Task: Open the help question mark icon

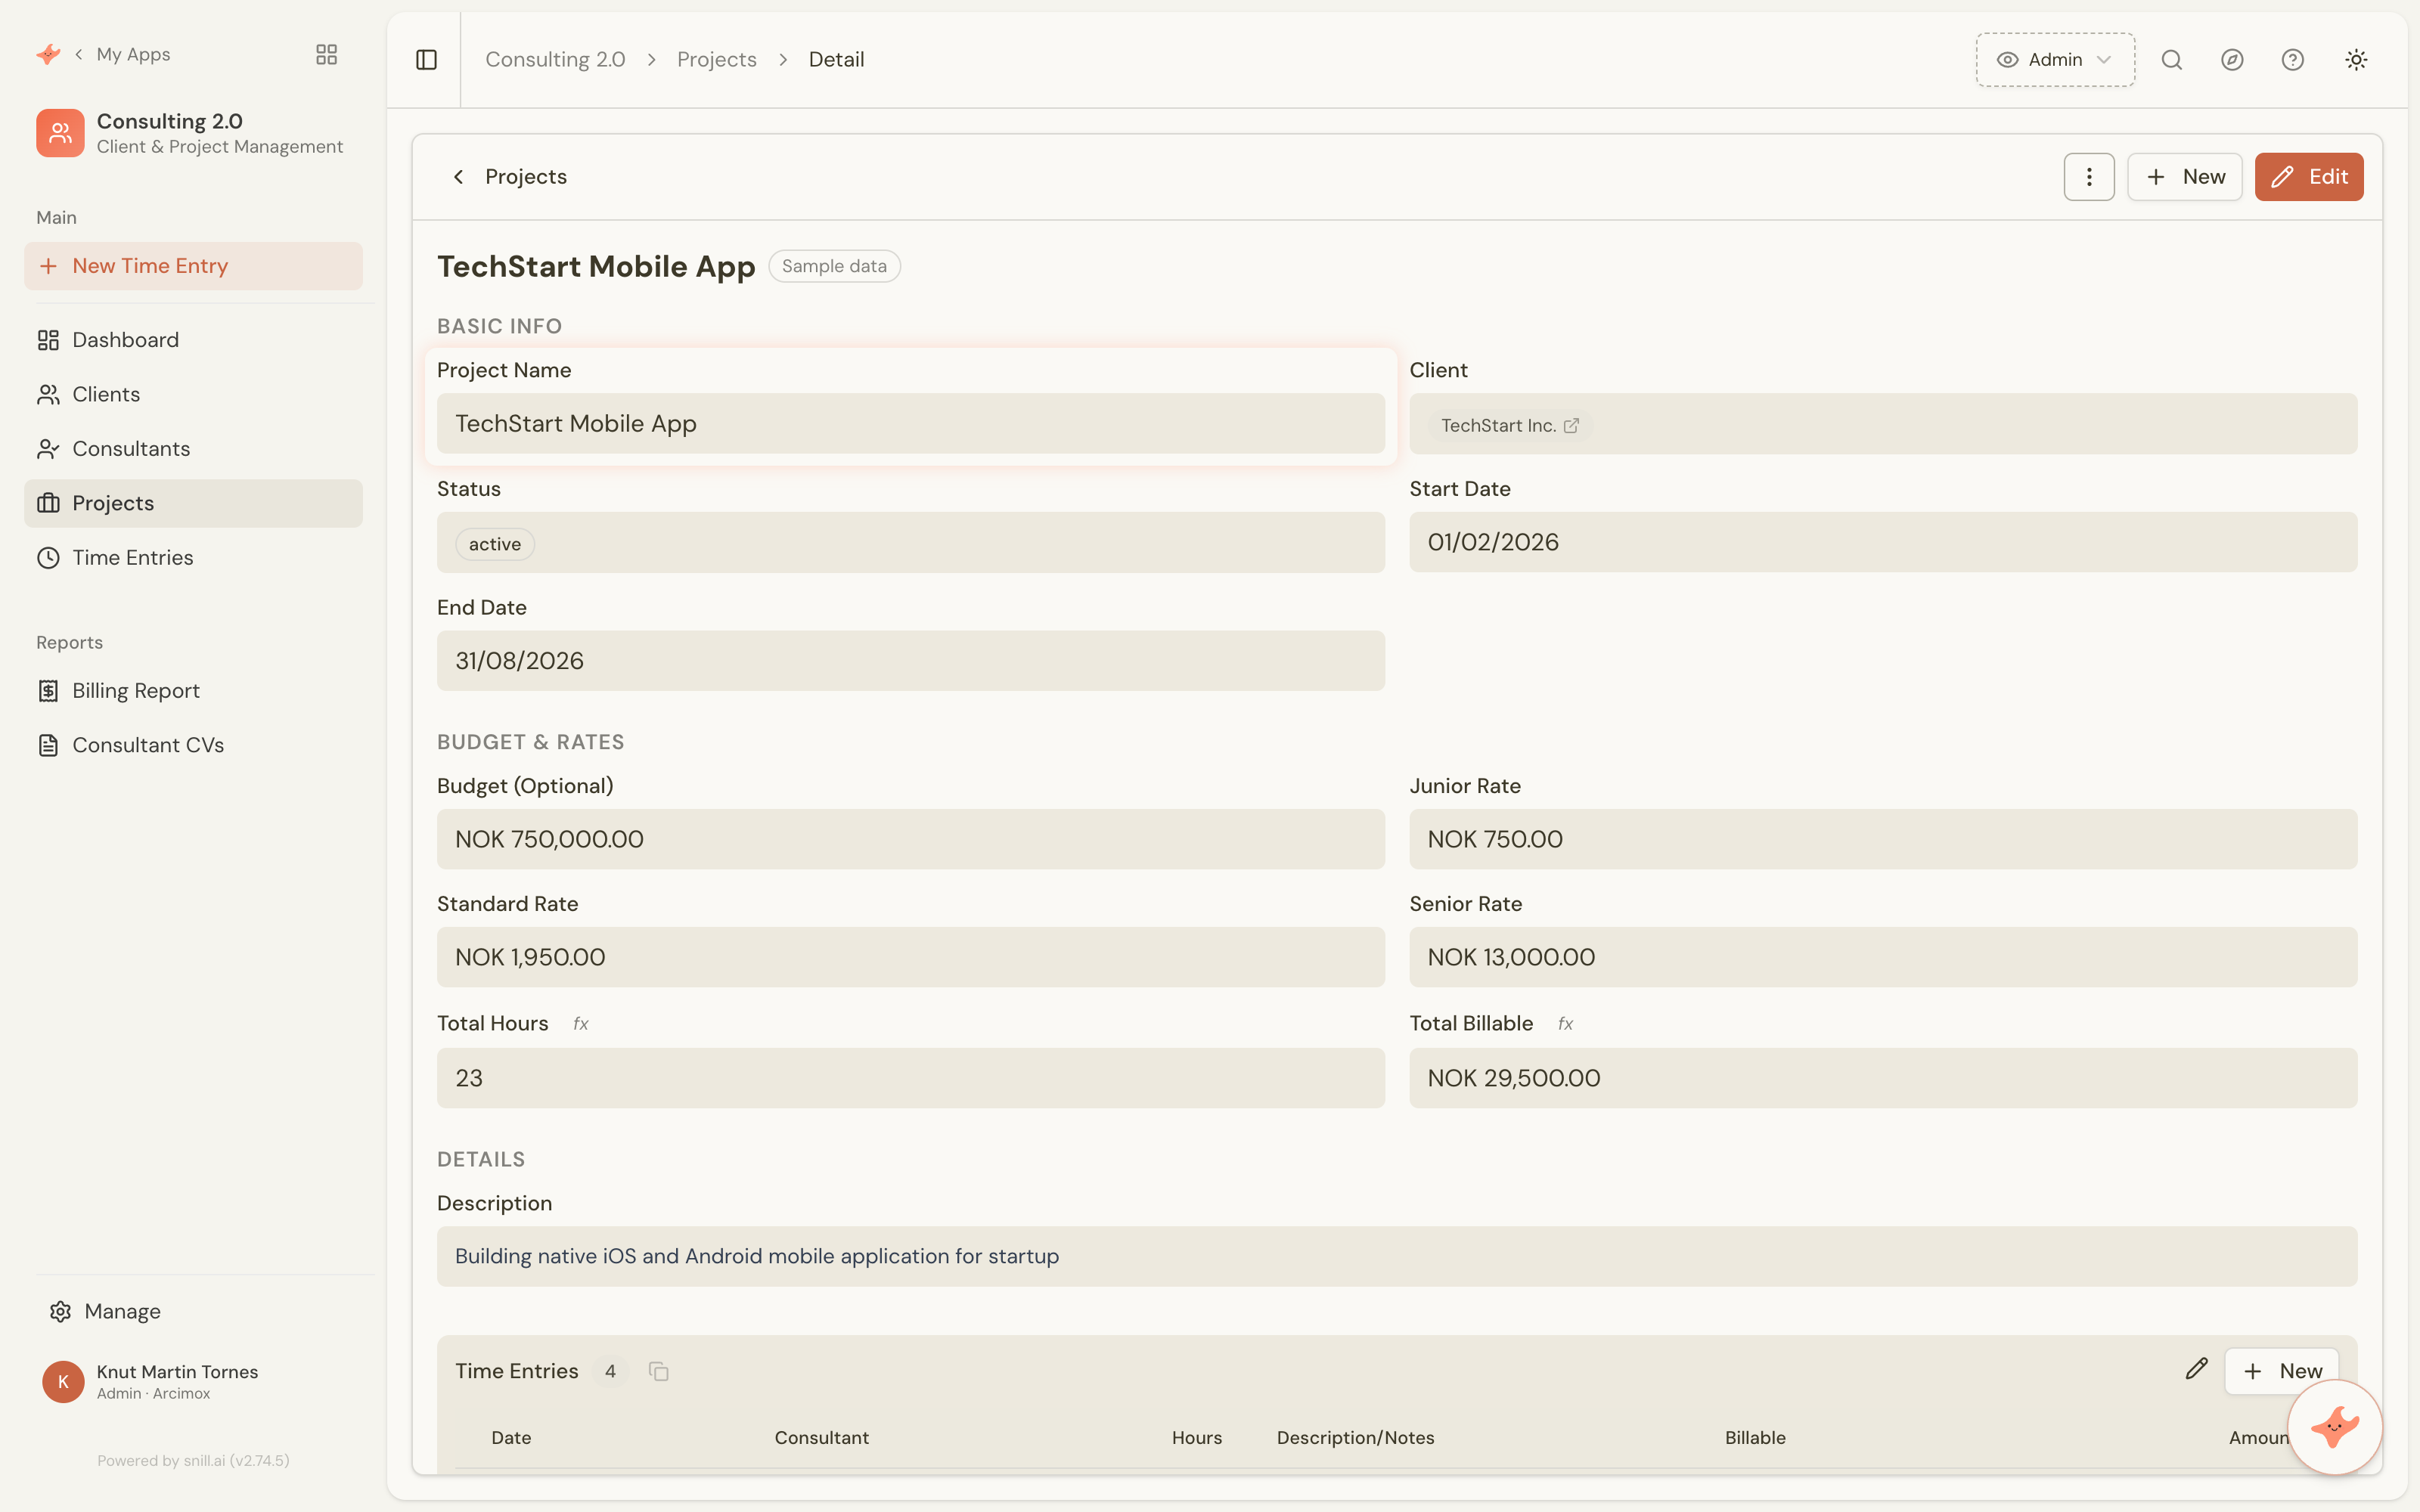Action: tap(2293, 60)
